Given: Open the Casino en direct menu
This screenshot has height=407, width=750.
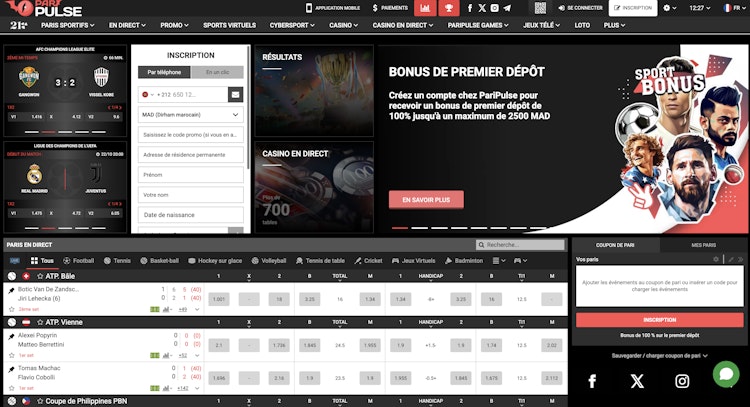Looking at the screenshot, I should [x=400, y=24].
